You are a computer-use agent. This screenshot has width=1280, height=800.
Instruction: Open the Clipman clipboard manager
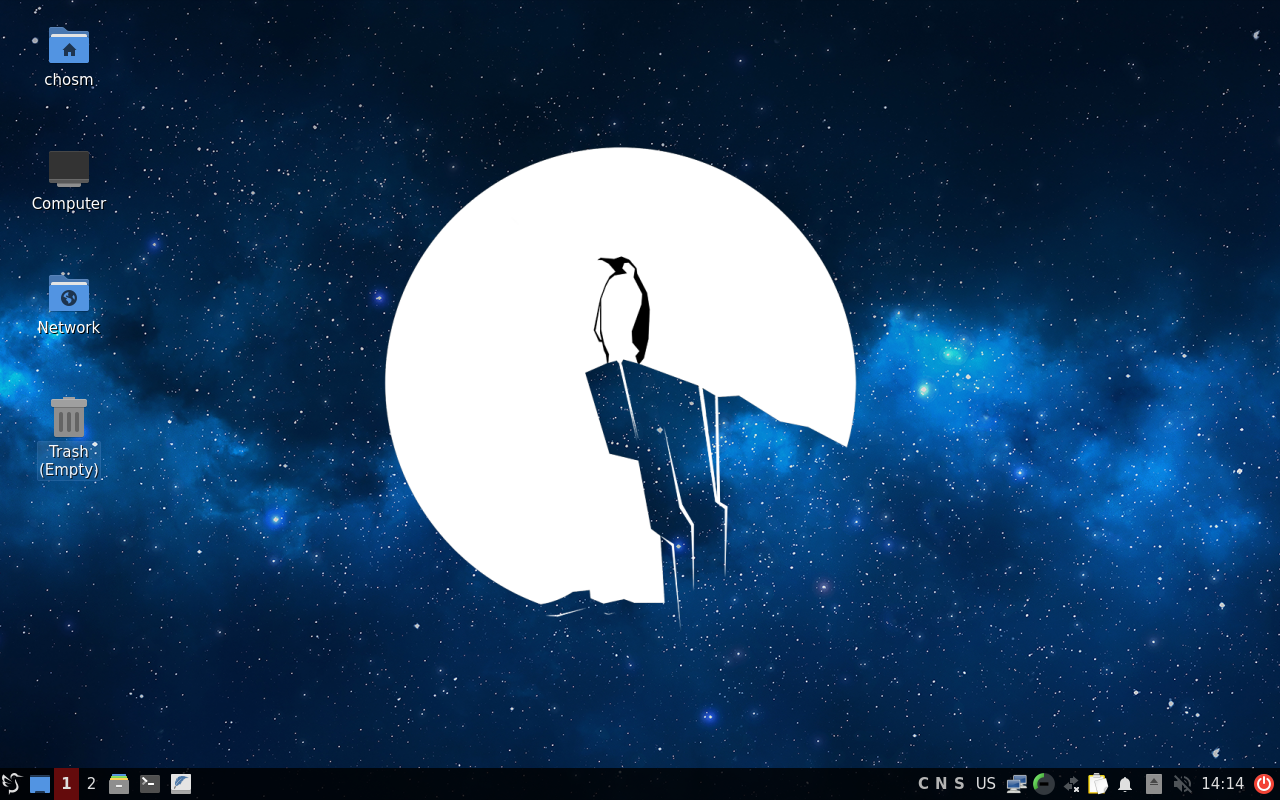pyautogui.click(x=1097, y=784)
